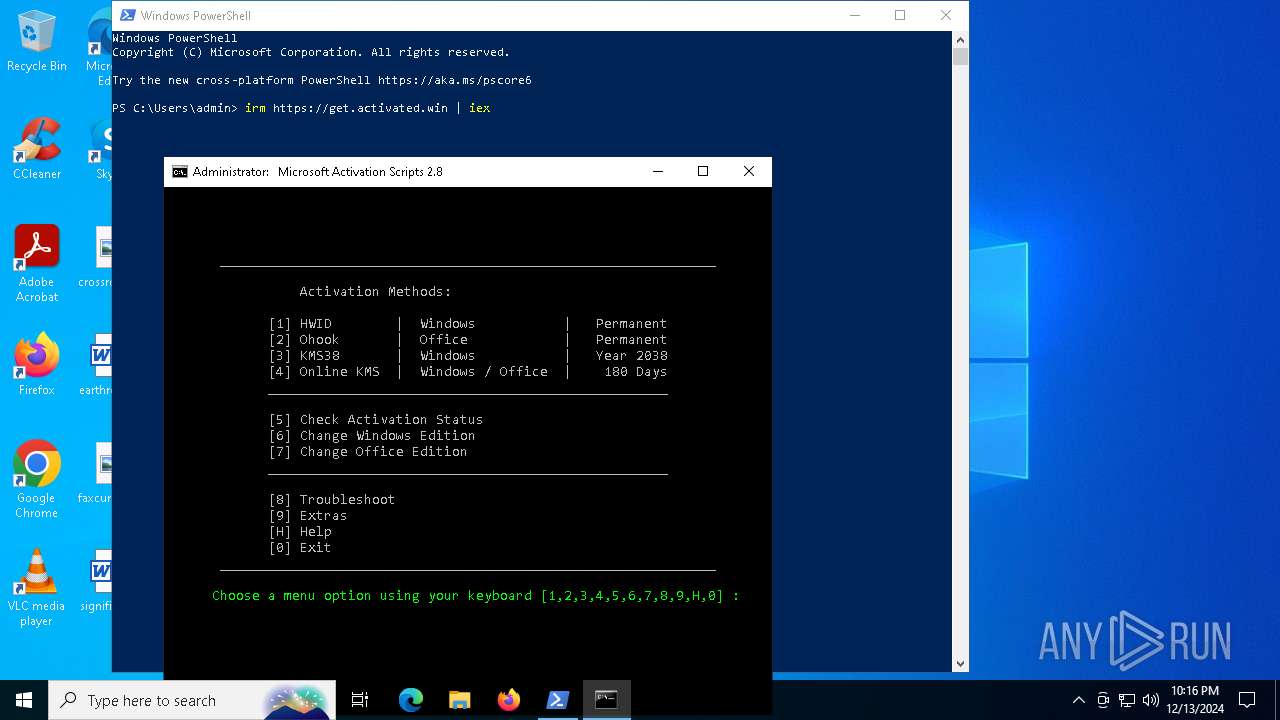
Task: Click the [0] Exit line
Action: coord(300,548)
